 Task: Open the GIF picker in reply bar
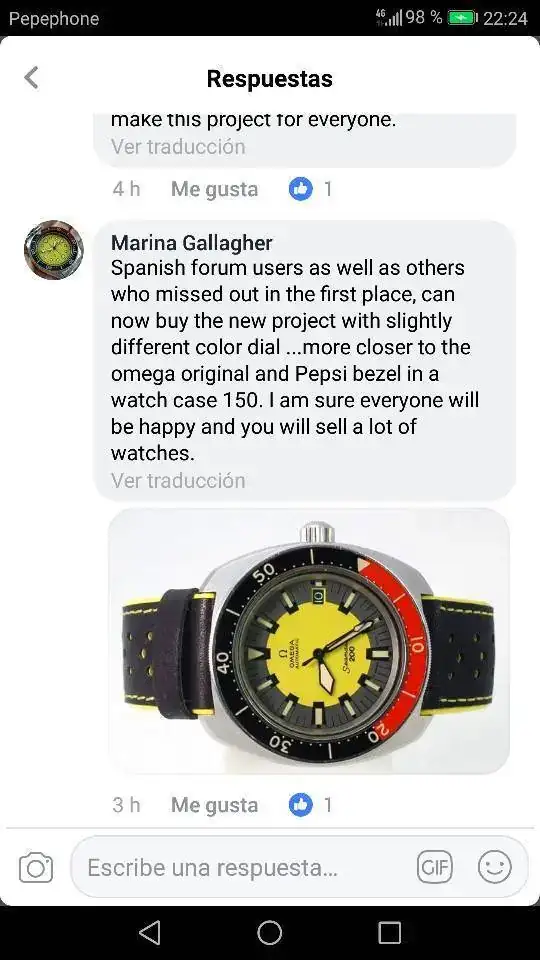point(435,868)
